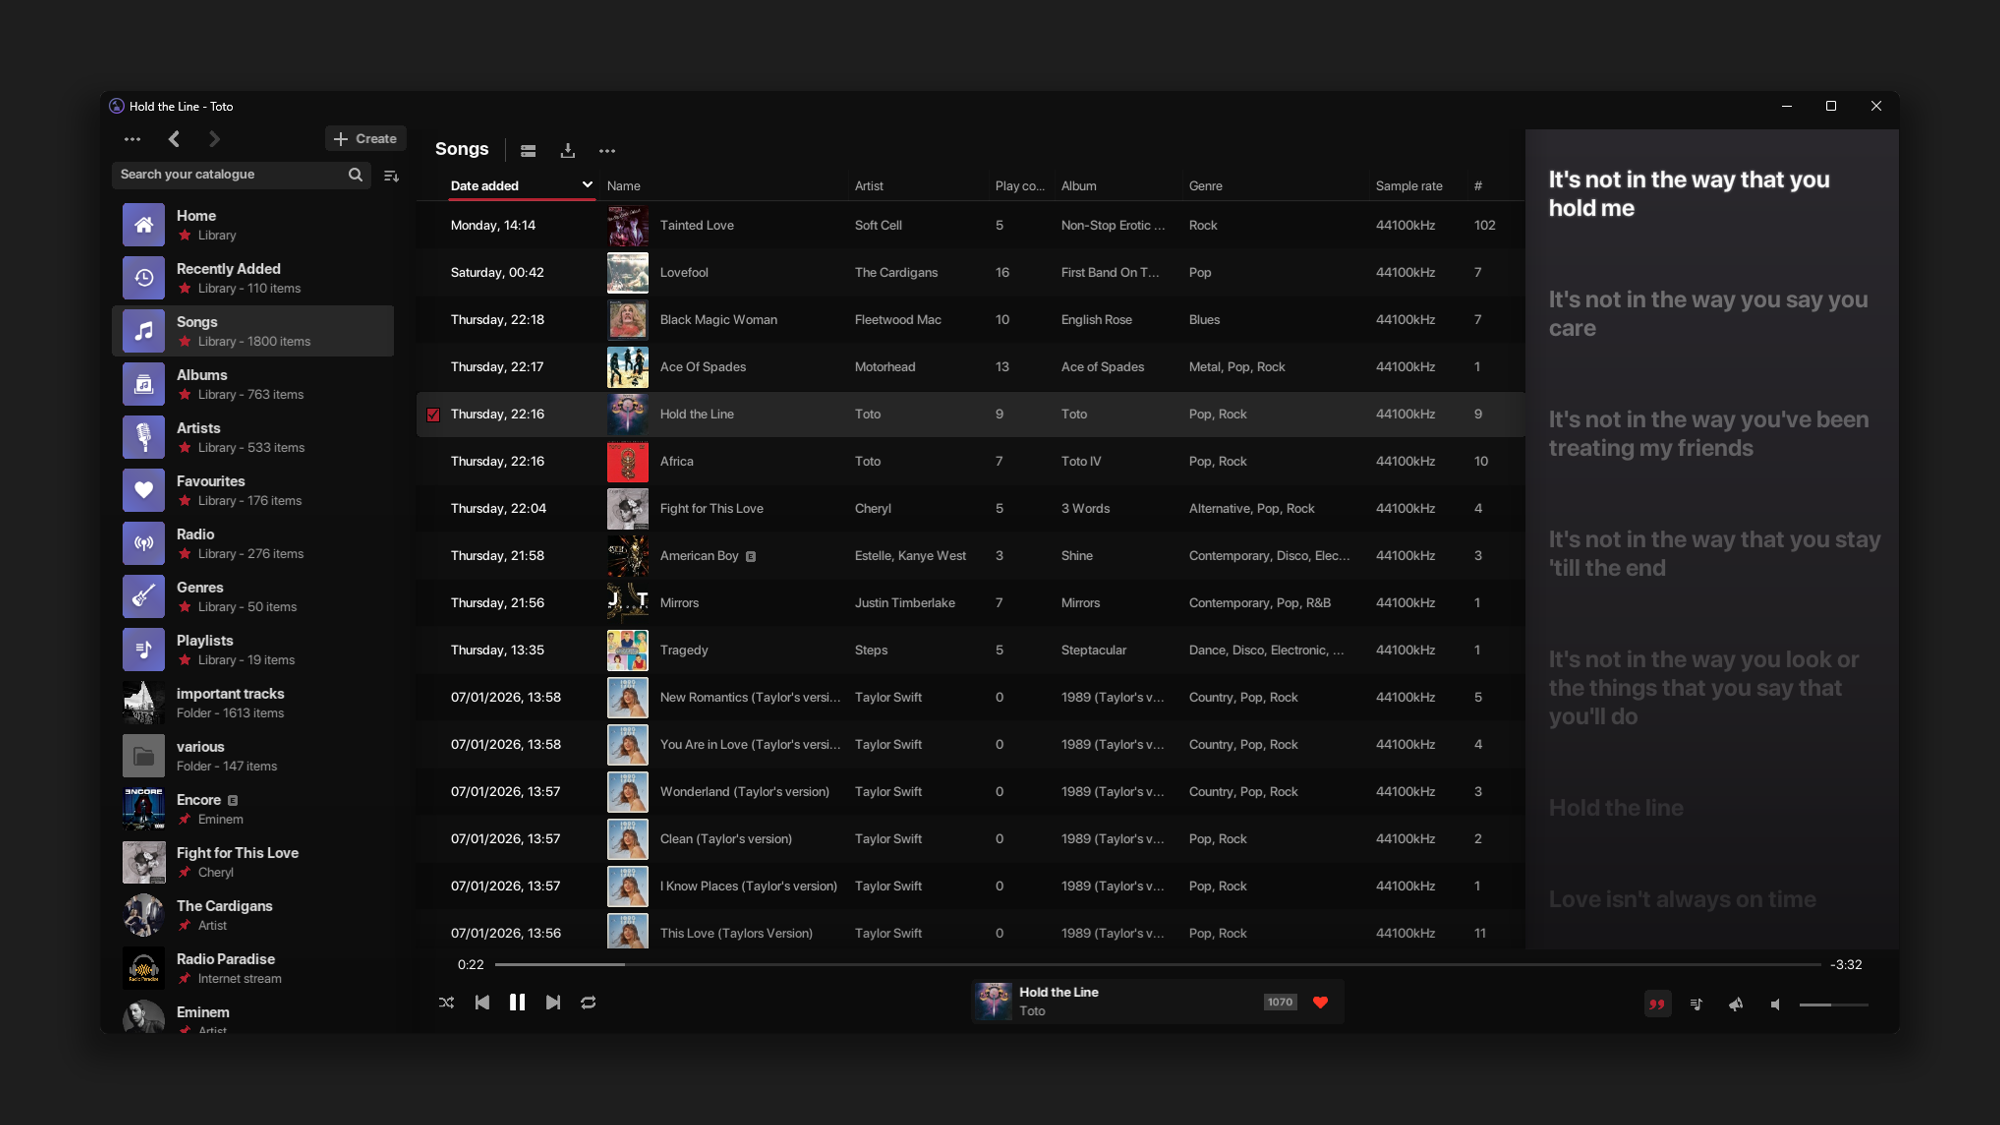Sort by Name column header
The height and width of the screenshot is (1125, 2000).
click(x=624, y=186)
